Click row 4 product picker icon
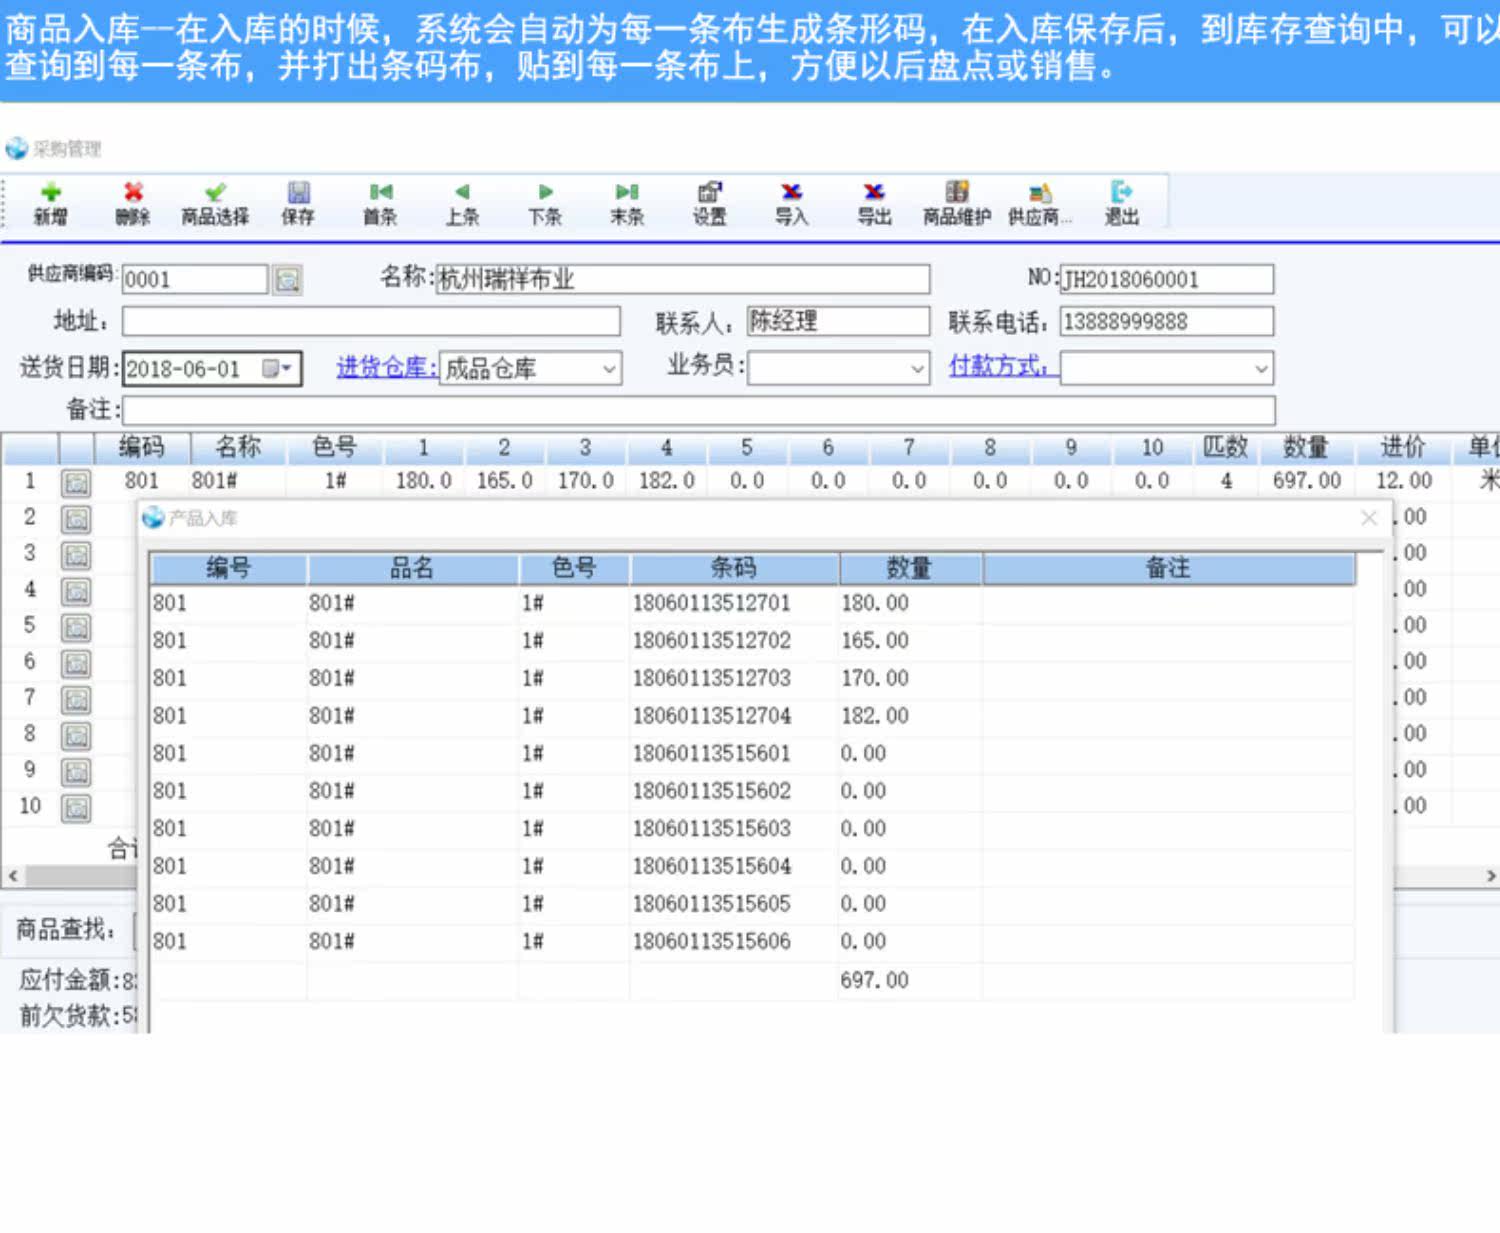The width and height of the screenshot is (1500, 1233). tap(76, 591)
